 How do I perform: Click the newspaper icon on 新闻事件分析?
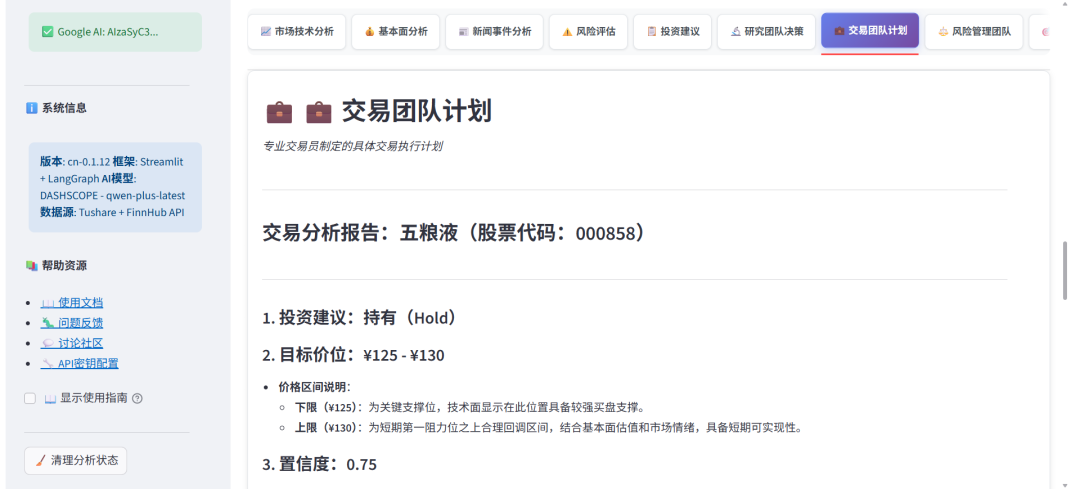(464, 32)
